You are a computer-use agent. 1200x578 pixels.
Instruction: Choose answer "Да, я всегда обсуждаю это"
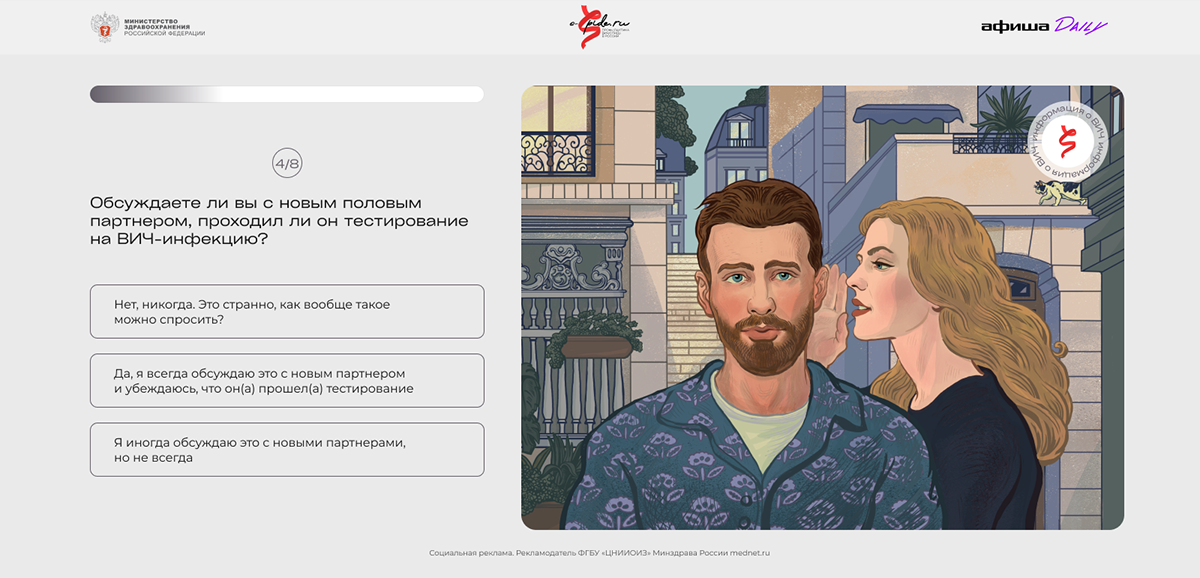click(x=287, y=380)
